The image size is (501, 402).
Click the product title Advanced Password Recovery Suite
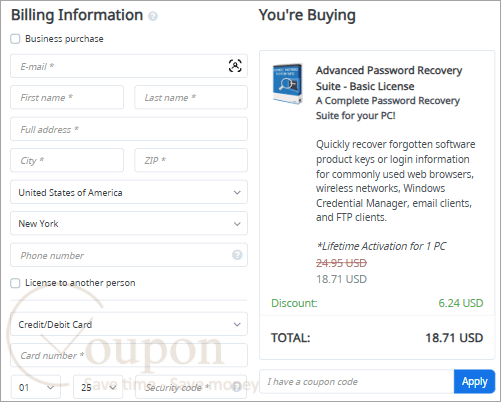(x=389, y=78)
